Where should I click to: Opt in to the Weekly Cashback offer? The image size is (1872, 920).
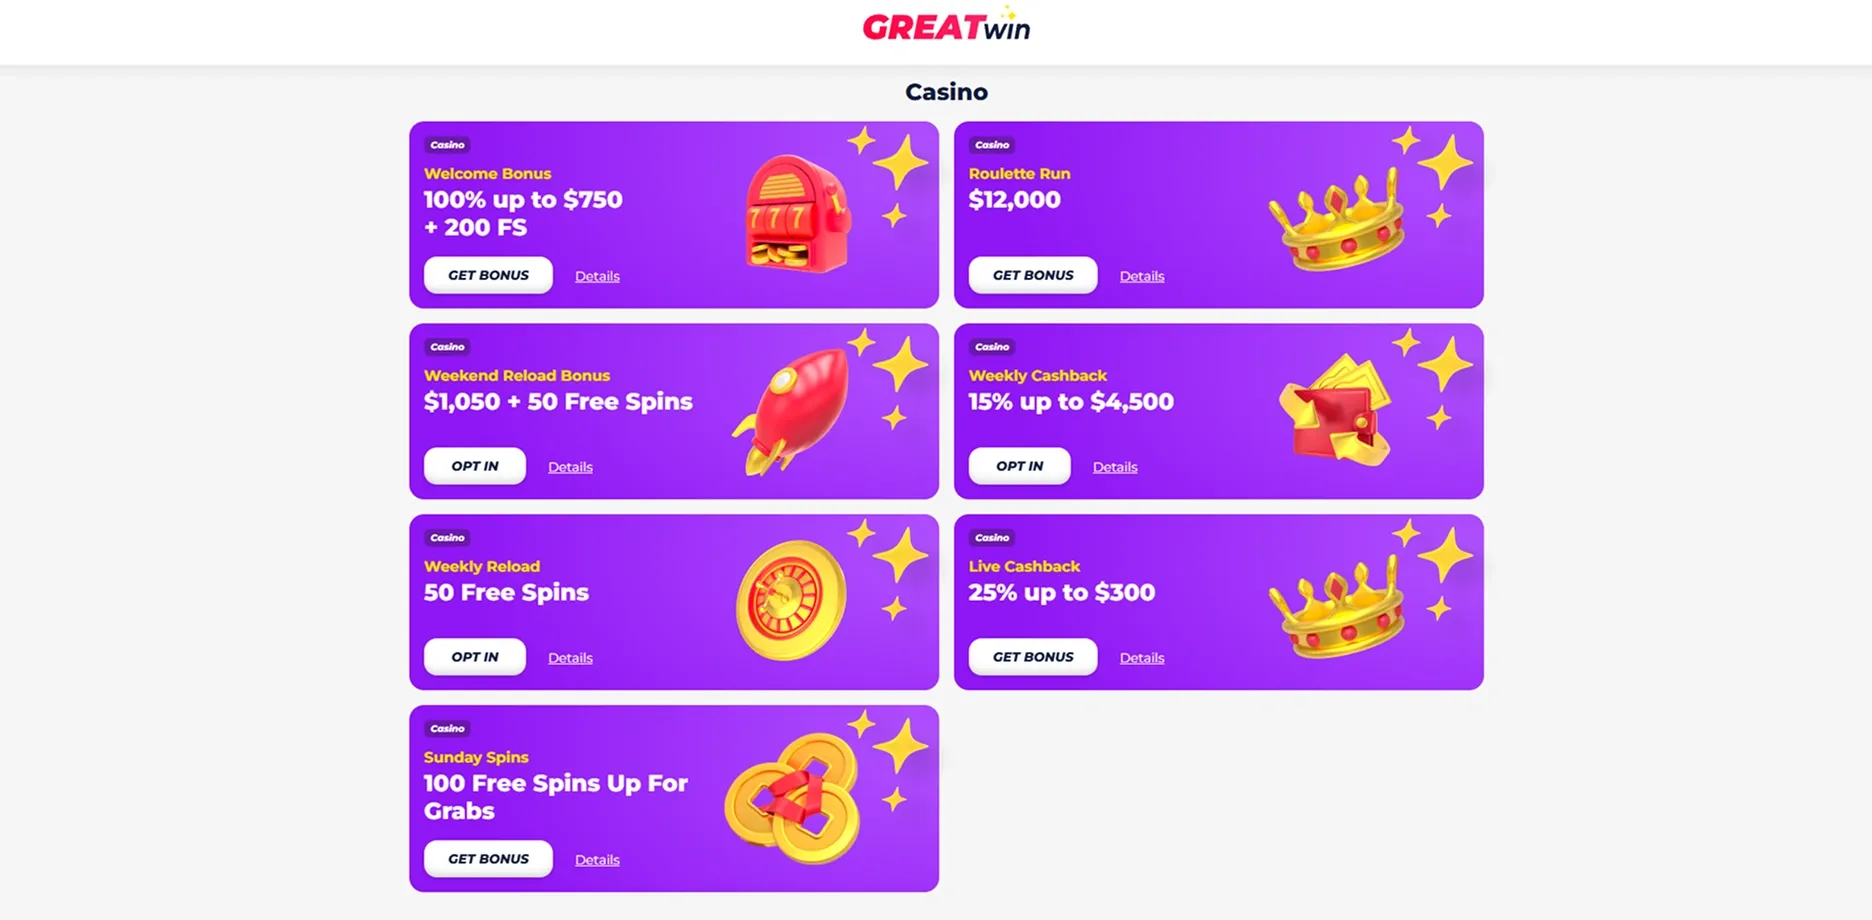coord(1019,465)
